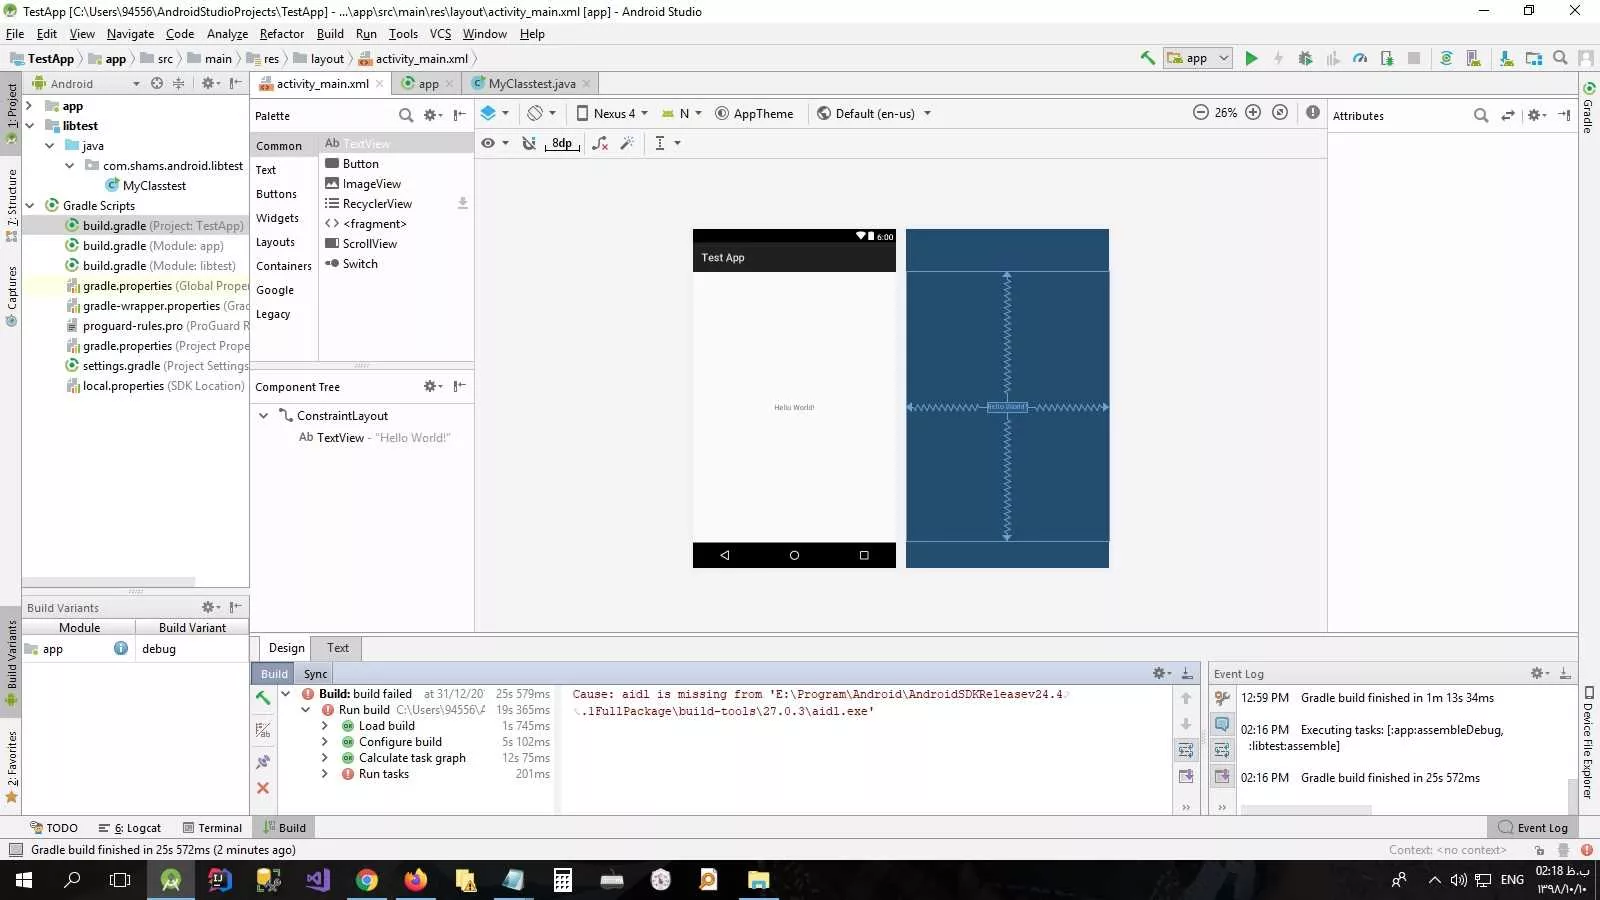1600x900 pixels.
Task: Search the Palette with magnifier icon
Action: point(406,115)
